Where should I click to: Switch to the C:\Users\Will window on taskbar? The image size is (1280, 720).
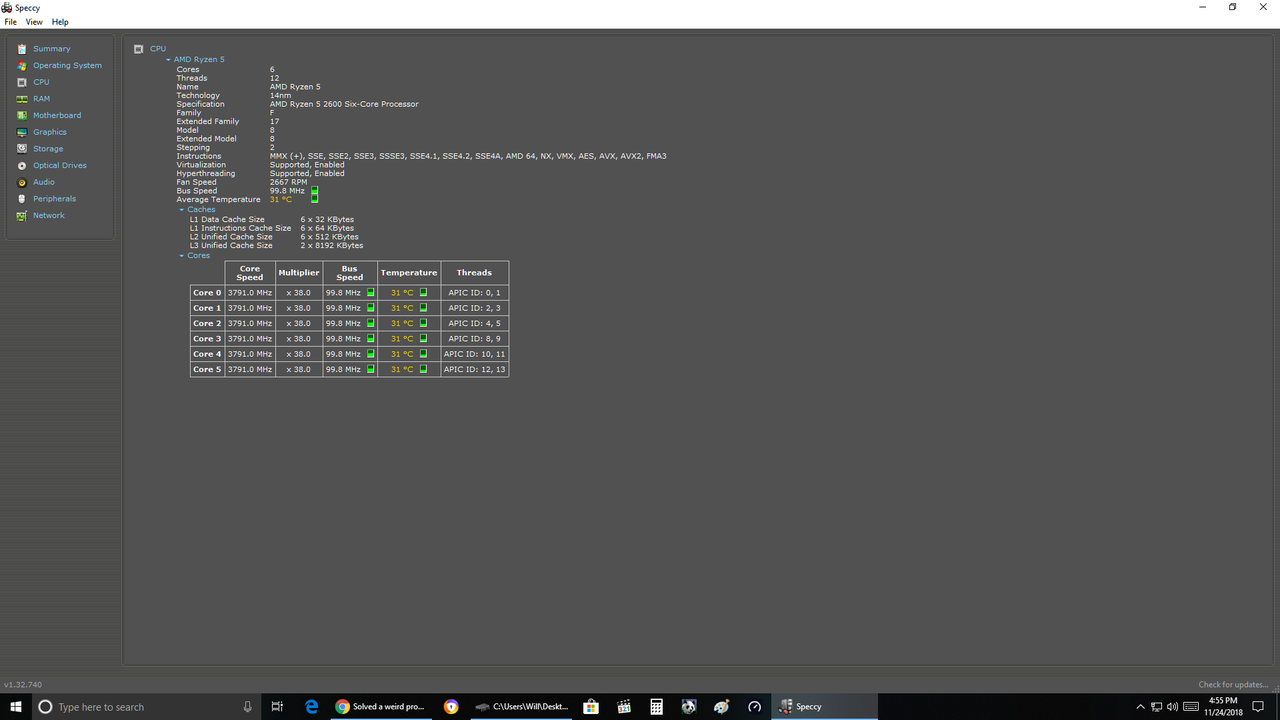tap(520, 706)
